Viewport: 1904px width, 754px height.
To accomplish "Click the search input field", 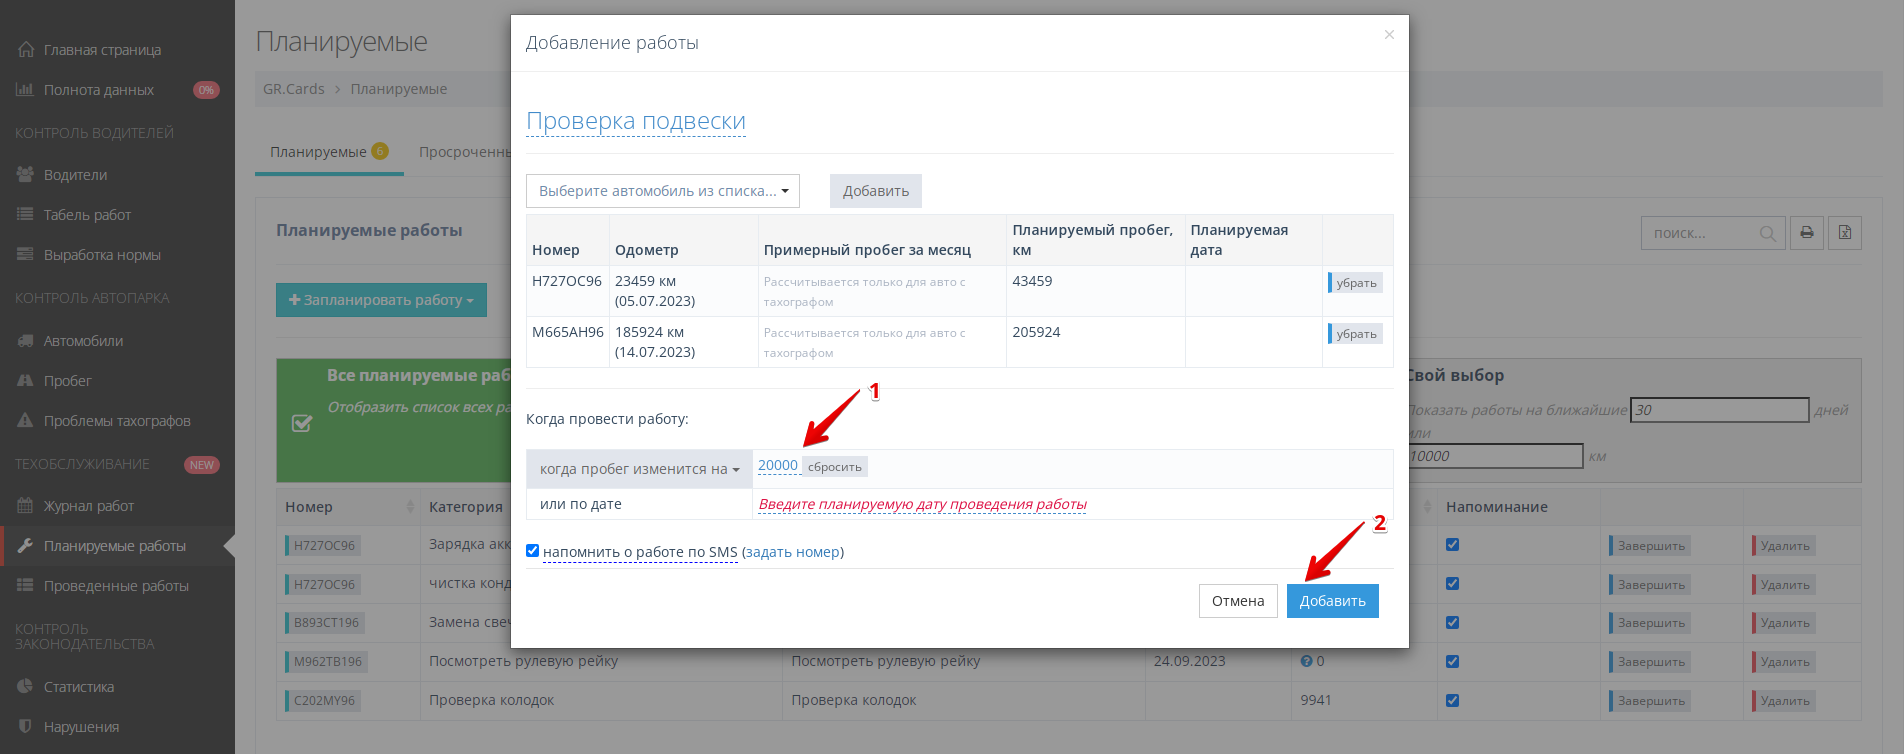I will click(x=1702, y=233).
